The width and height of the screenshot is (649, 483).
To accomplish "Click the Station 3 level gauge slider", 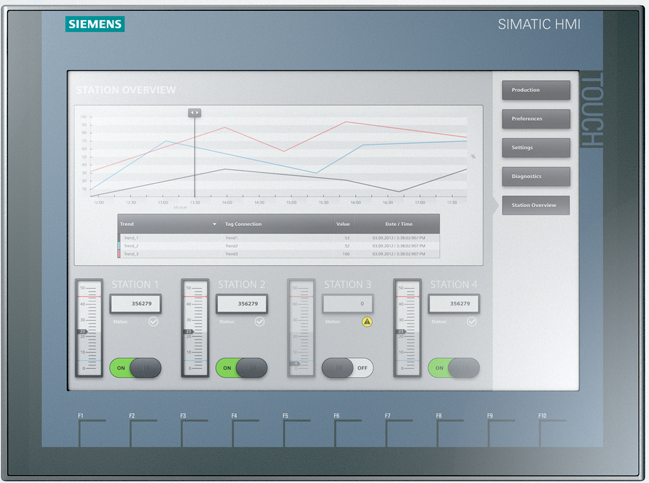I will [x=301, y=328].
